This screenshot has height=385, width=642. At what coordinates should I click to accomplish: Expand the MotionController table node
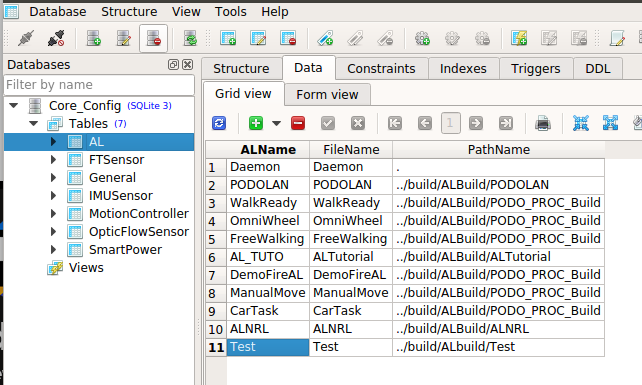click(53, 213)
